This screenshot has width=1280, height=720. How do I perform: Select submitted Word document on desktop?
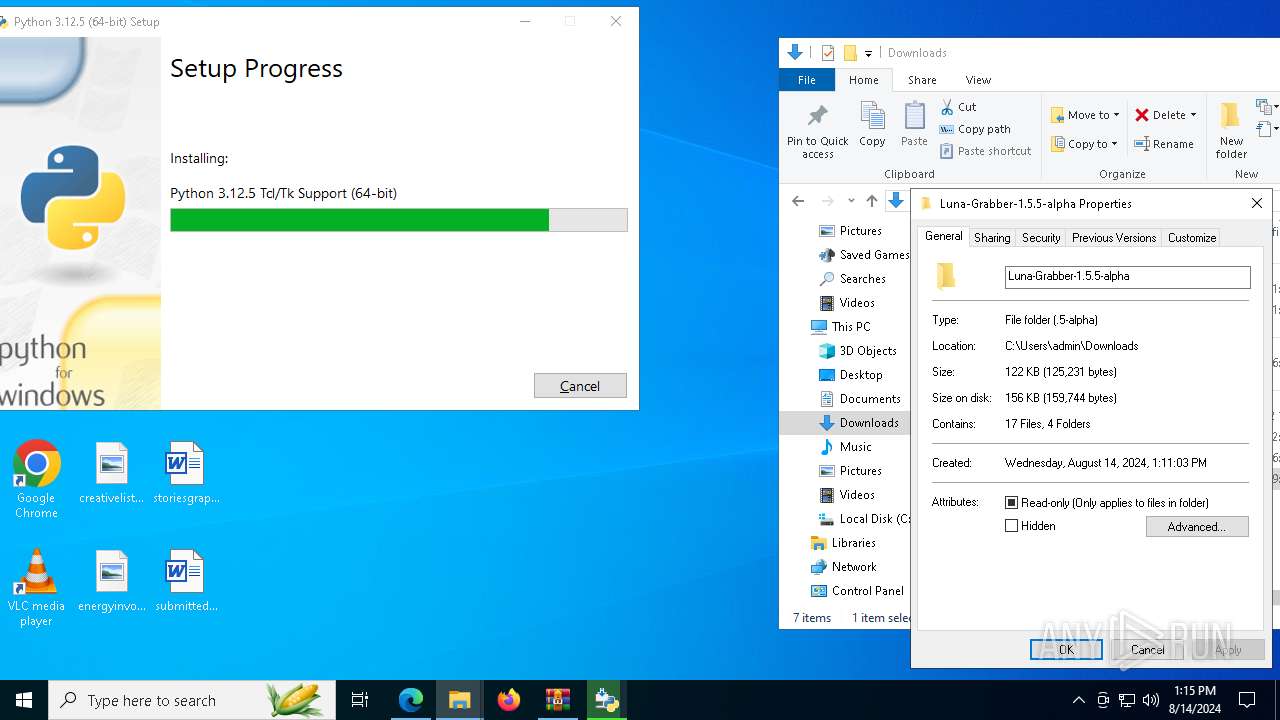coord(186,582)
